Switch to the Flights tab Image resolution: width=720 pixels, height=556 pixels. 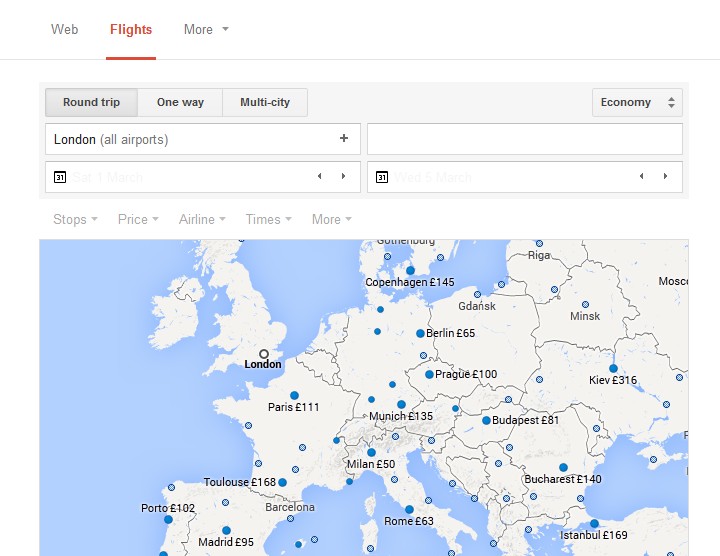coord(131,29)
